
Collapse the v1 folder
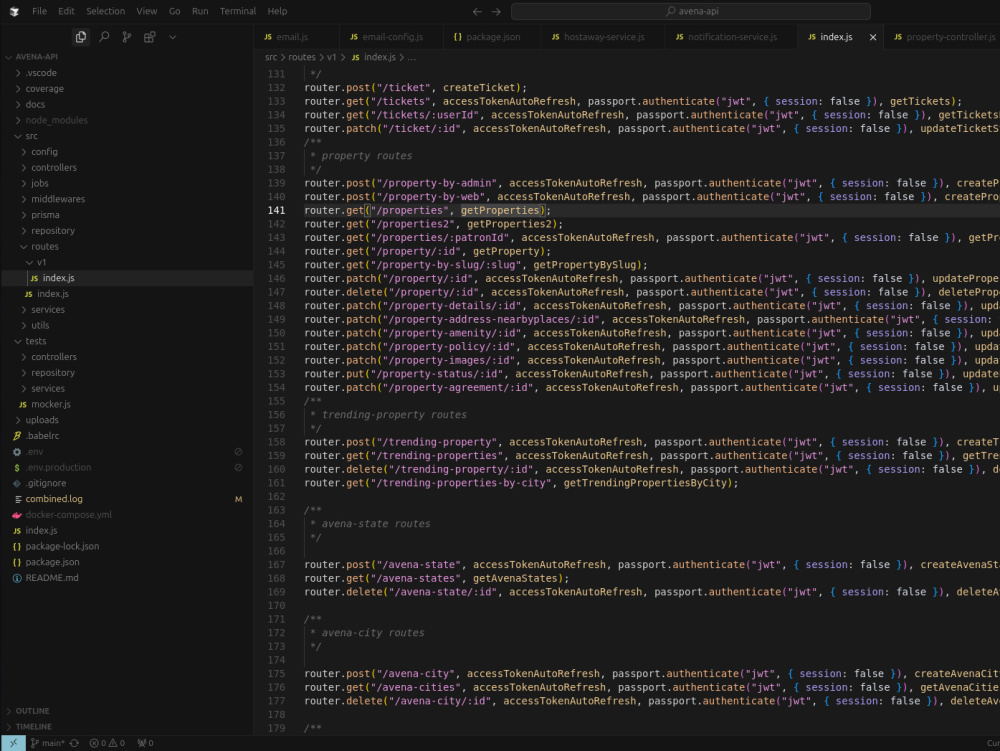pos(128,262)
